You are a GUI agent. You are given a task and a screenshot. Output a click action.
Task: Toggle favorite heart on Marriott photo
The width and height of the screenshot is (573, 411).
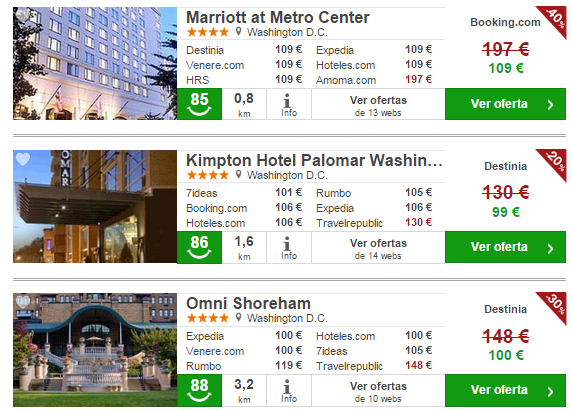(x=23, y=15)
